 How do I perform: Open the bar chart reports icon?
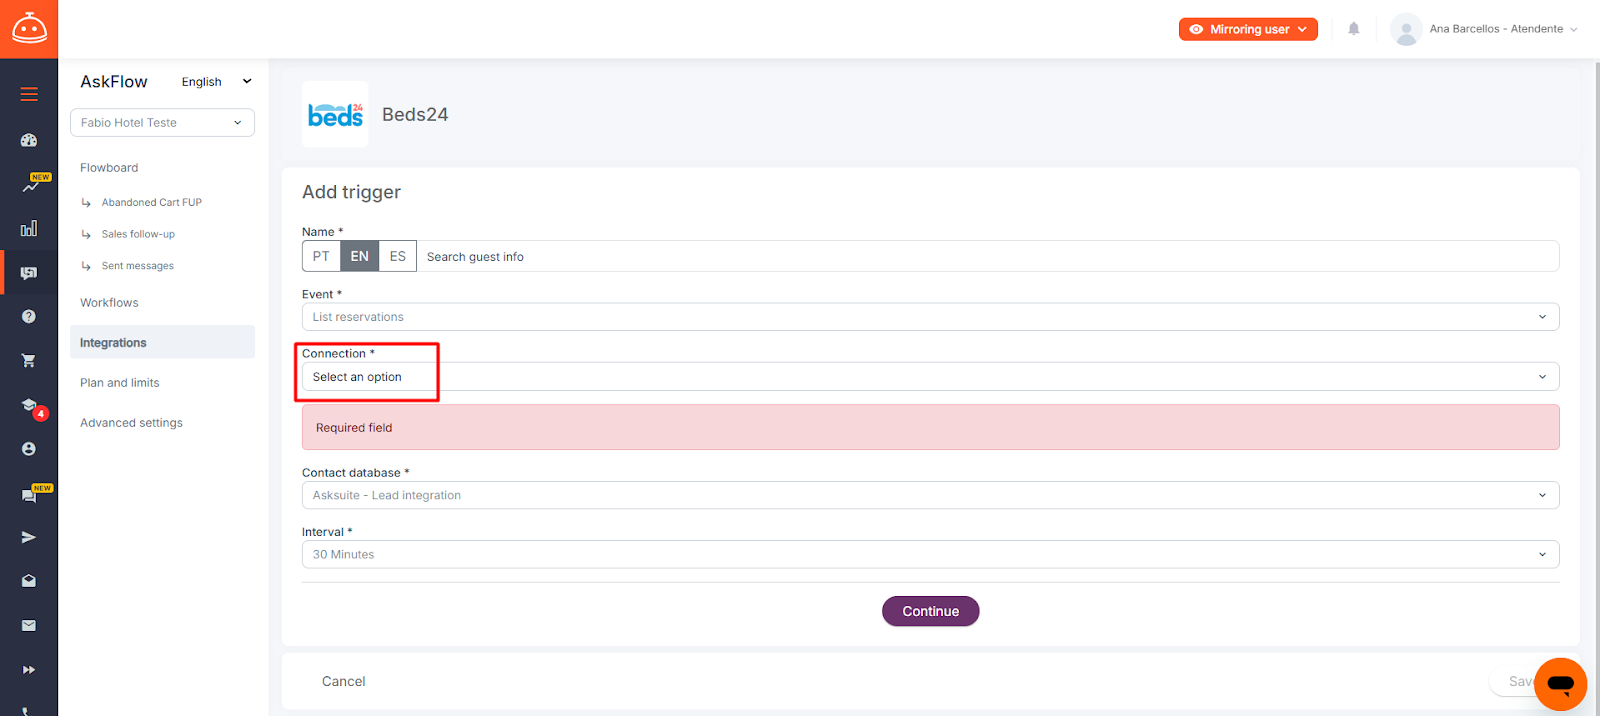[29, 229]
